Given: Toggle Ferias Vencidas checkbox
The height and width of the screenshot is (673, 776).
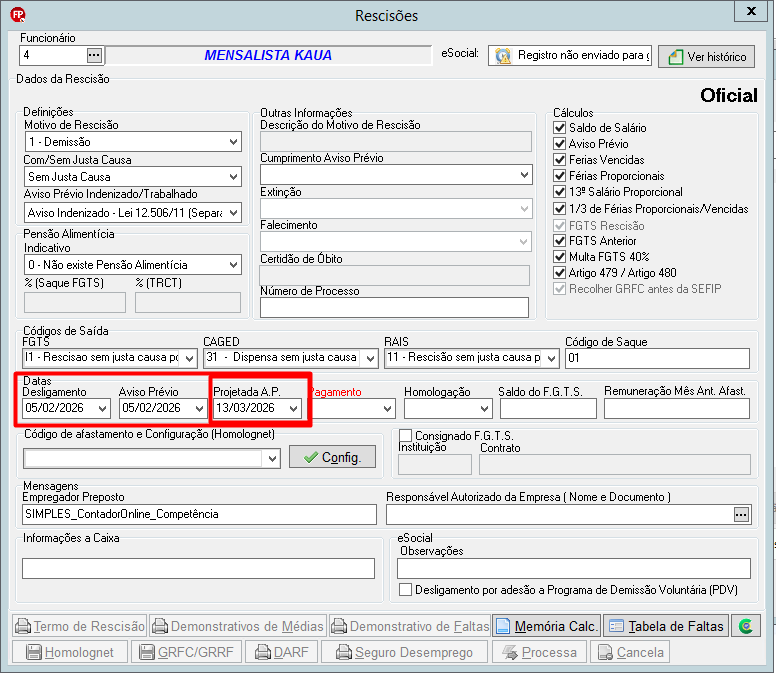Looking at the screenshot, I should click(x=560, y=160).
